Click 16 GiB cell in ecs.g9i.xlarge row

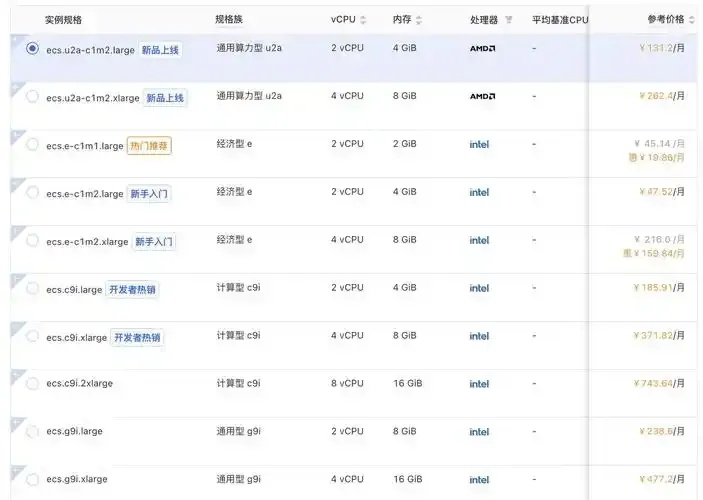pos(408,479)
